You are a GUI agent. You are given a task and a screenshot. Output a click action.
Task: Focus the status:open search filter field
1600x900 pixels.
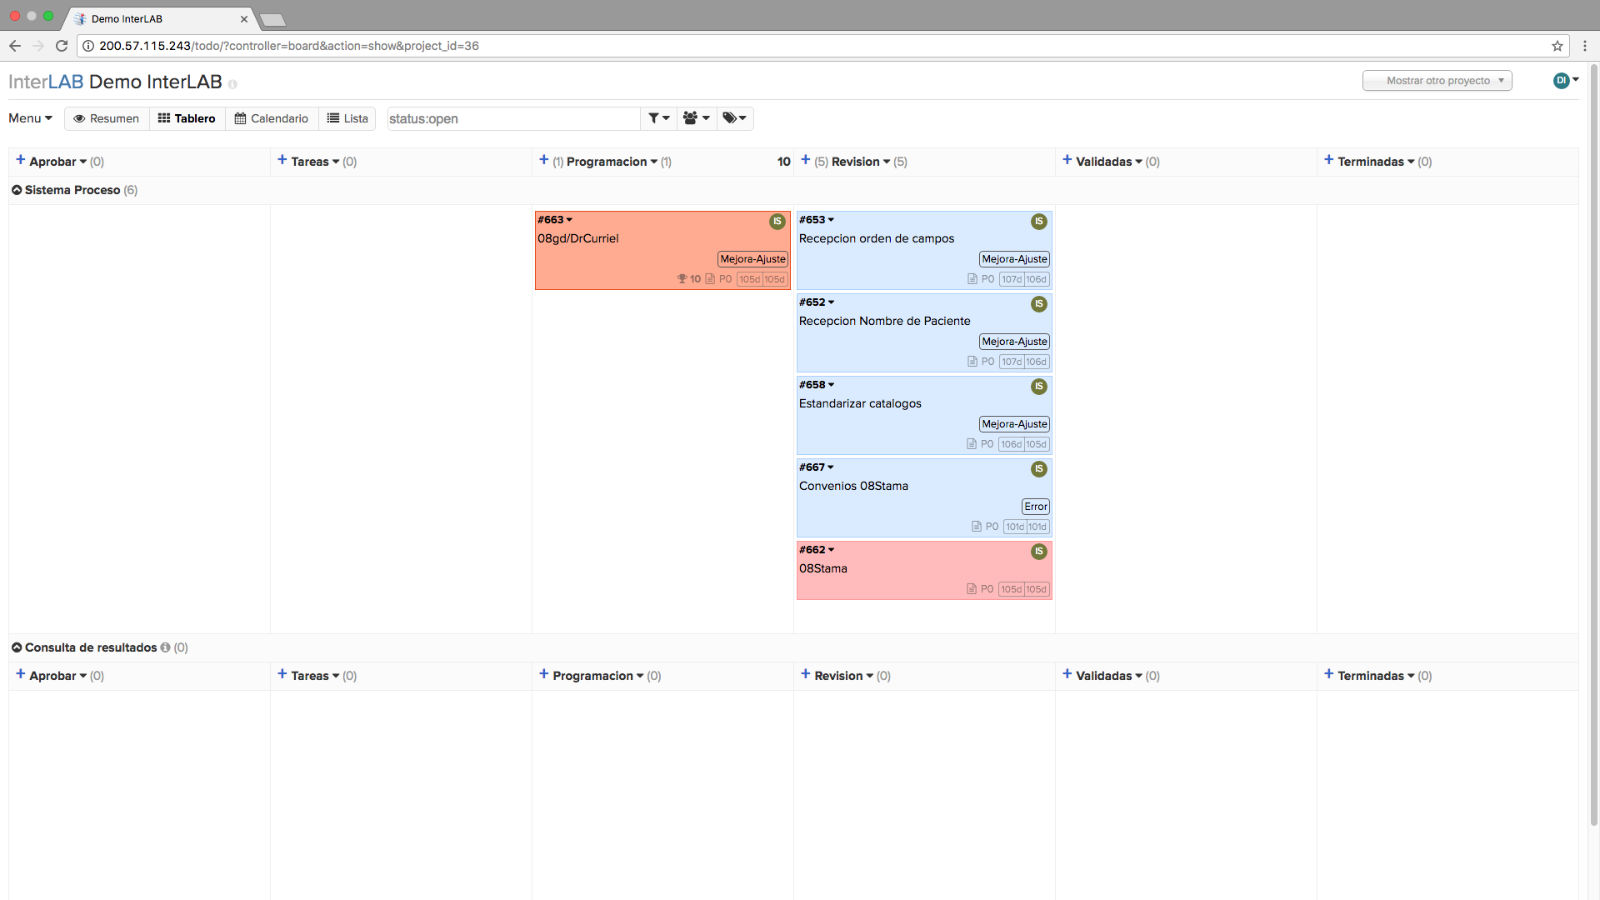click(513, 119)
